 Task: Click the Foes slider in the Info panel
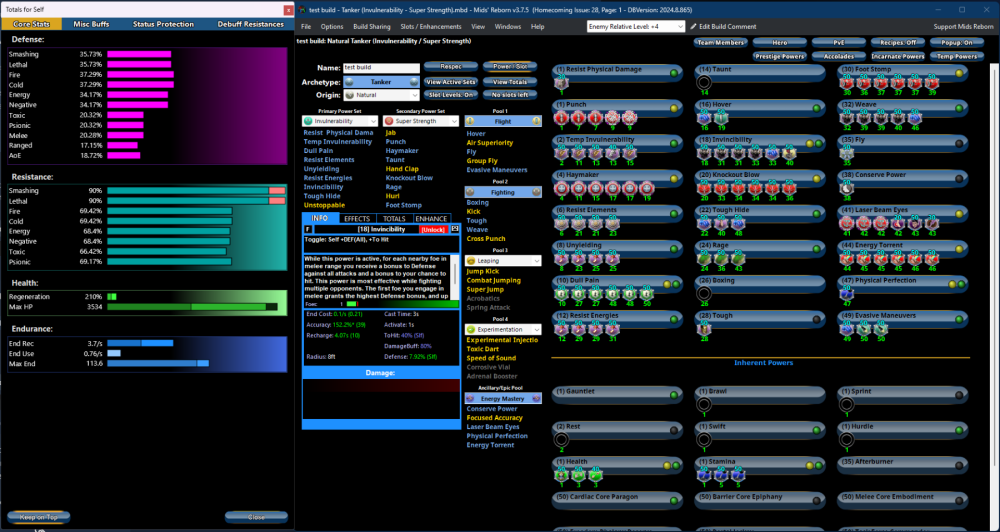click(x=386, y=305)
